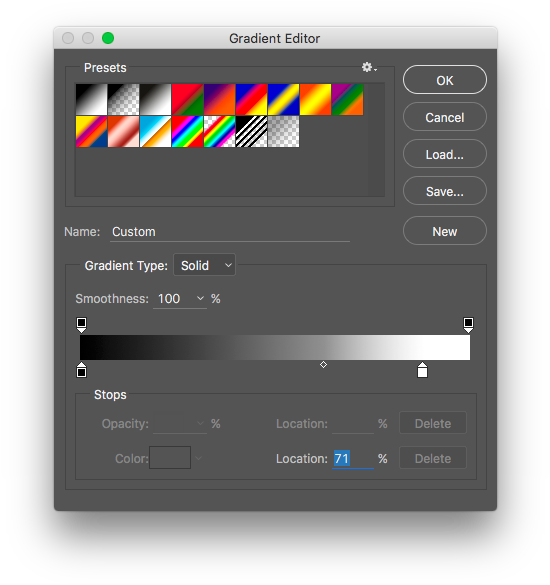Click the Location field showing 71
This screenshot has height=585, width=550.
click(x=353, y=459)
